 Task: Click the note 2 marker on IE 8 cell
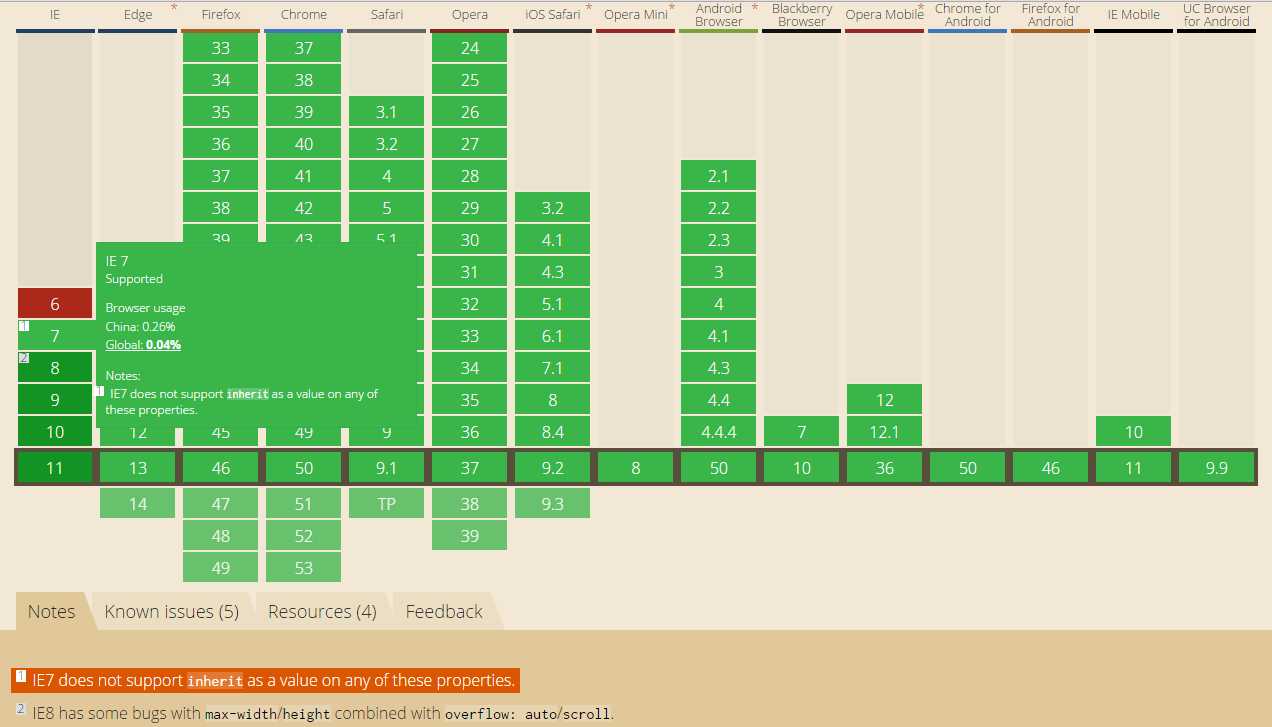click(x=24, y=358)
